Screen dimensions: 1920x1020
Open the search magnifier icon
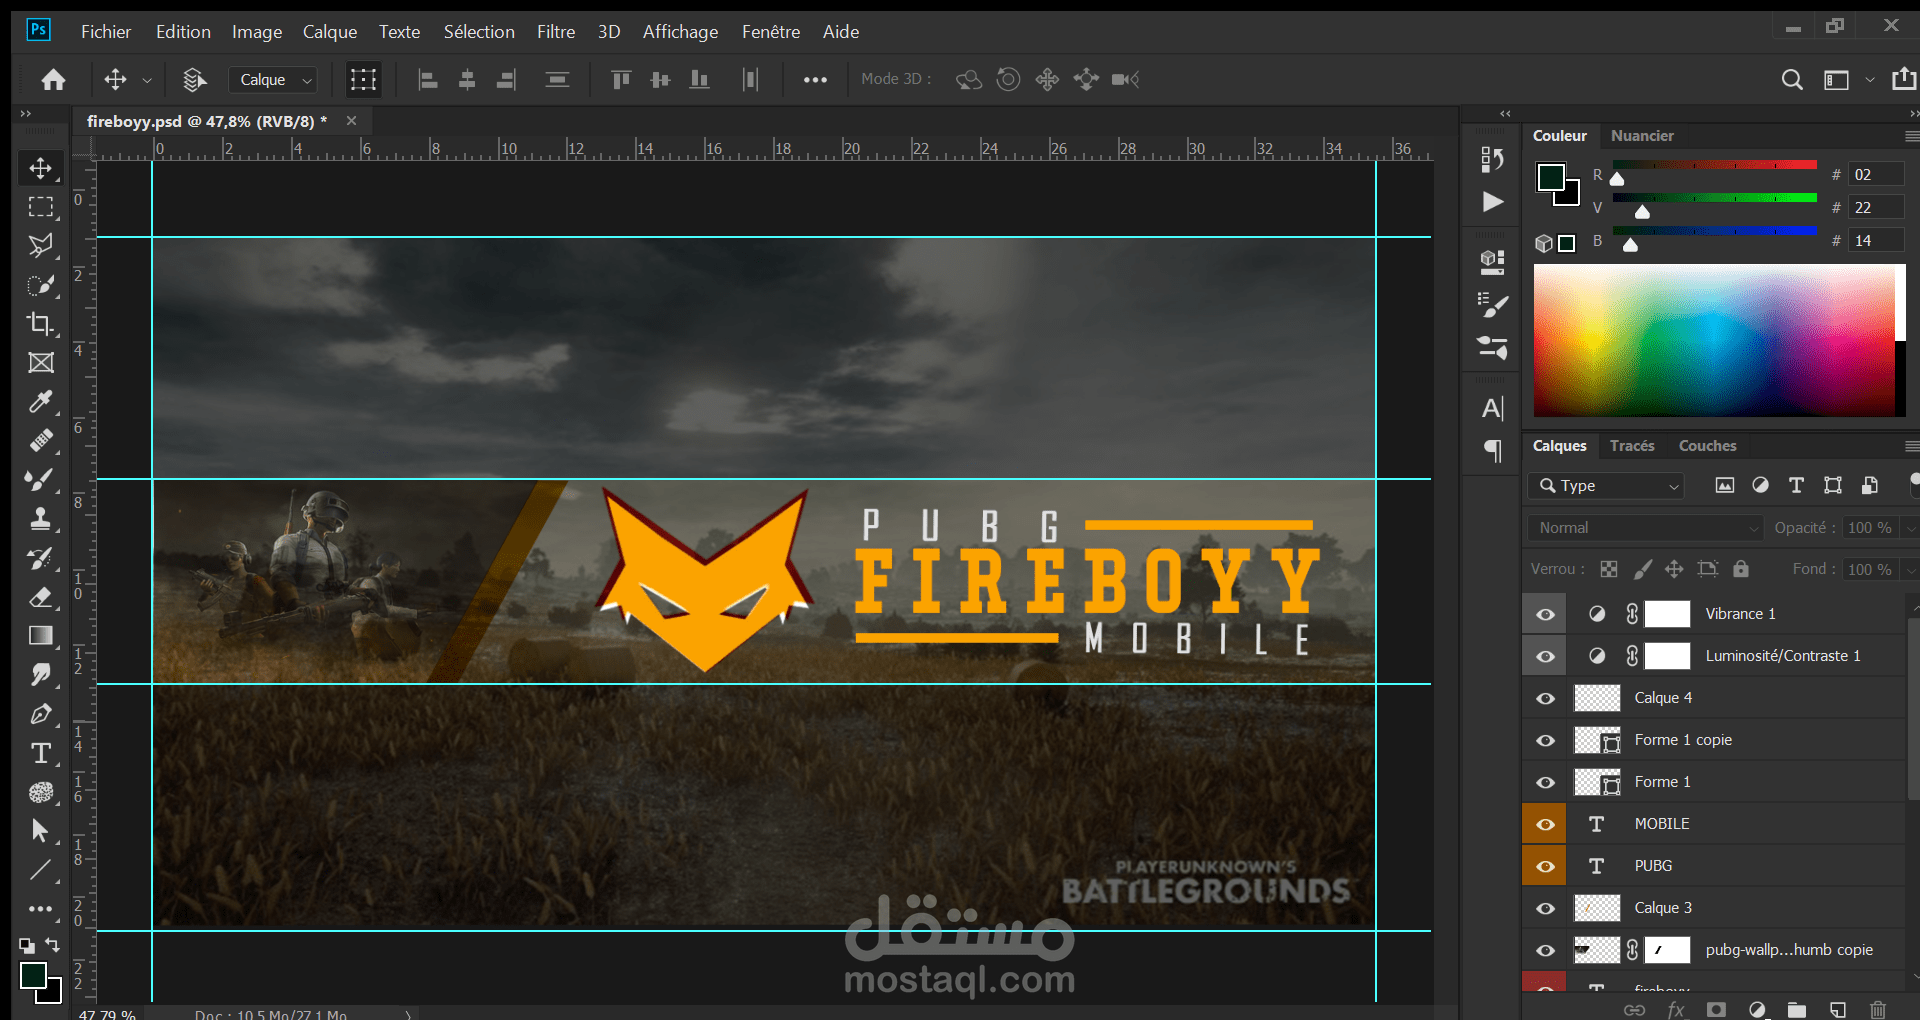coord(1792,79)
